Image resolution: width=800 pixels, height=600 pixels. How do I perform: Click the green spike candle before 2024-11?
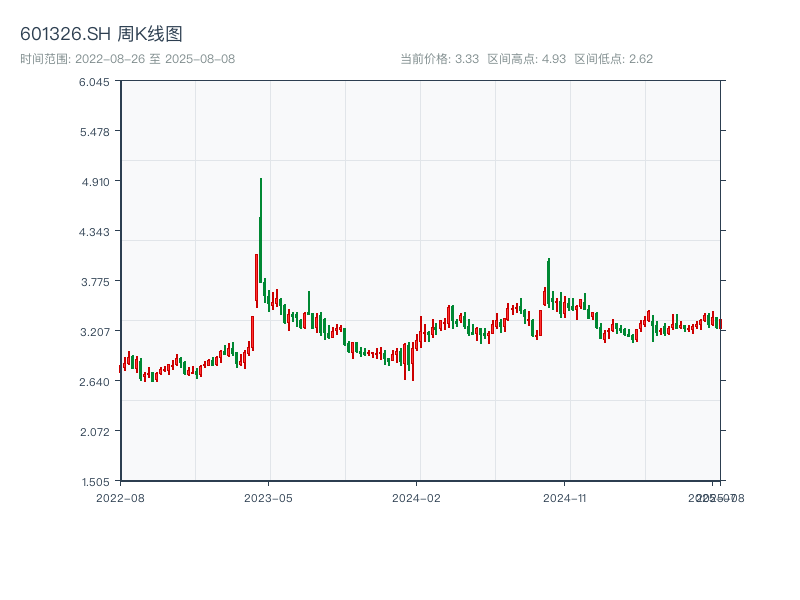pos(549,280)
